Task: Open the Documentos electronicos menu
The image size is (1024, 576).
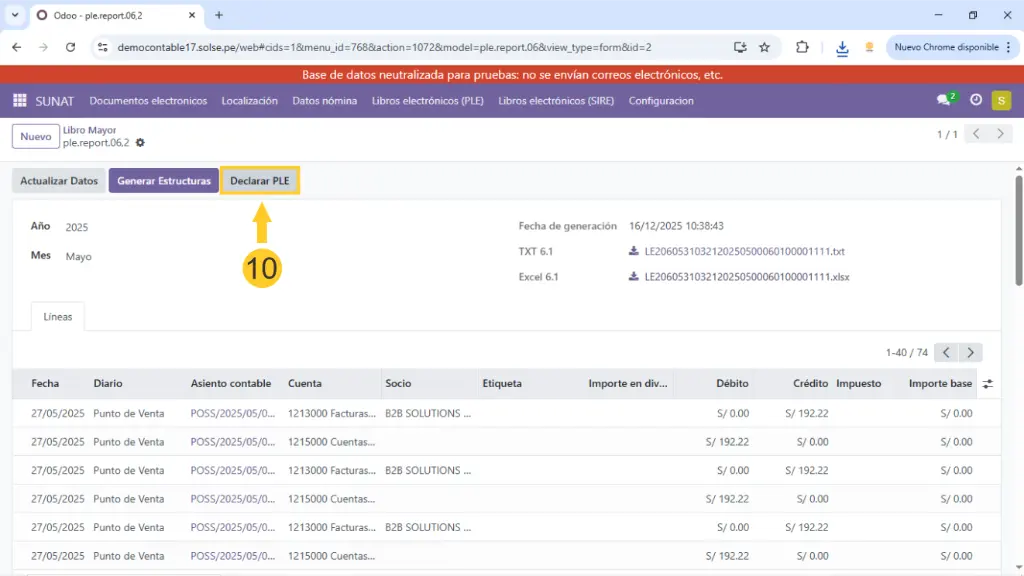Action: pyautogui.click(x=148, y=101)
